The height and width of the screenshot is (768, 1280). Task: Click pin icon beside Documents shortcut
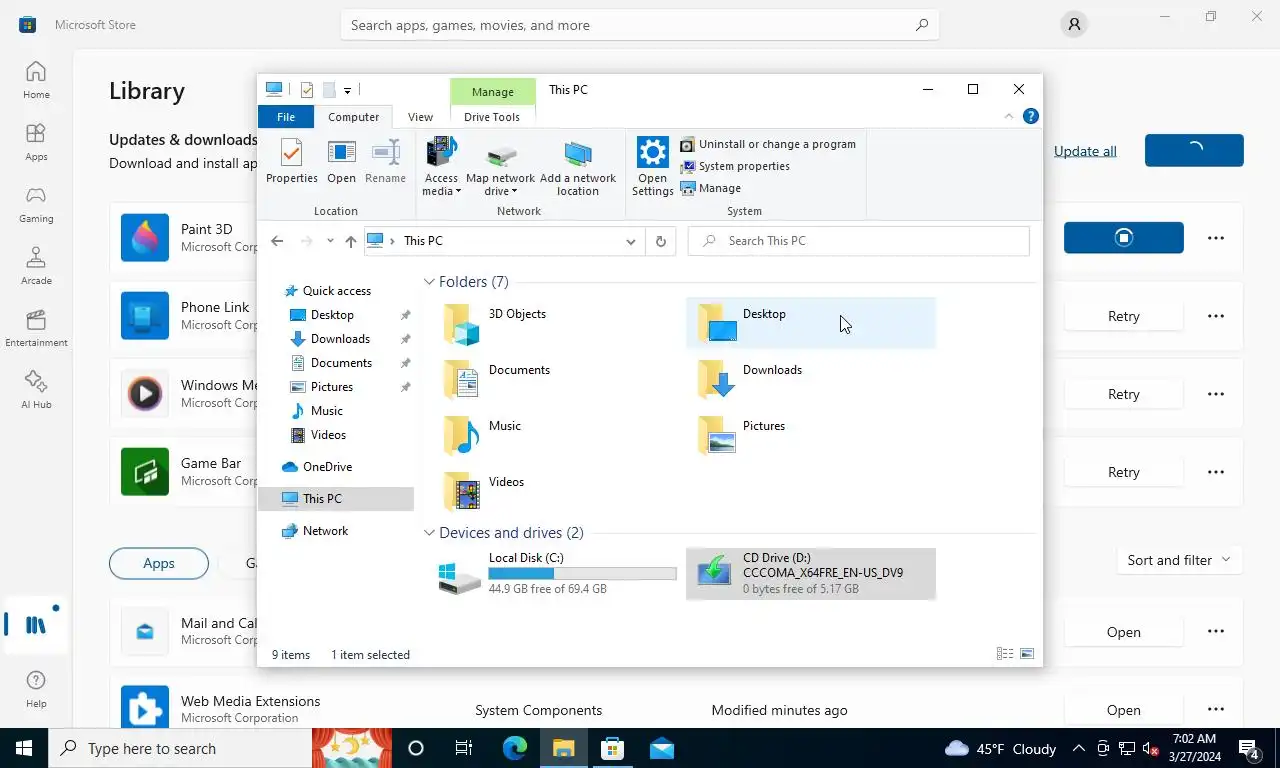tap(405, 363)
